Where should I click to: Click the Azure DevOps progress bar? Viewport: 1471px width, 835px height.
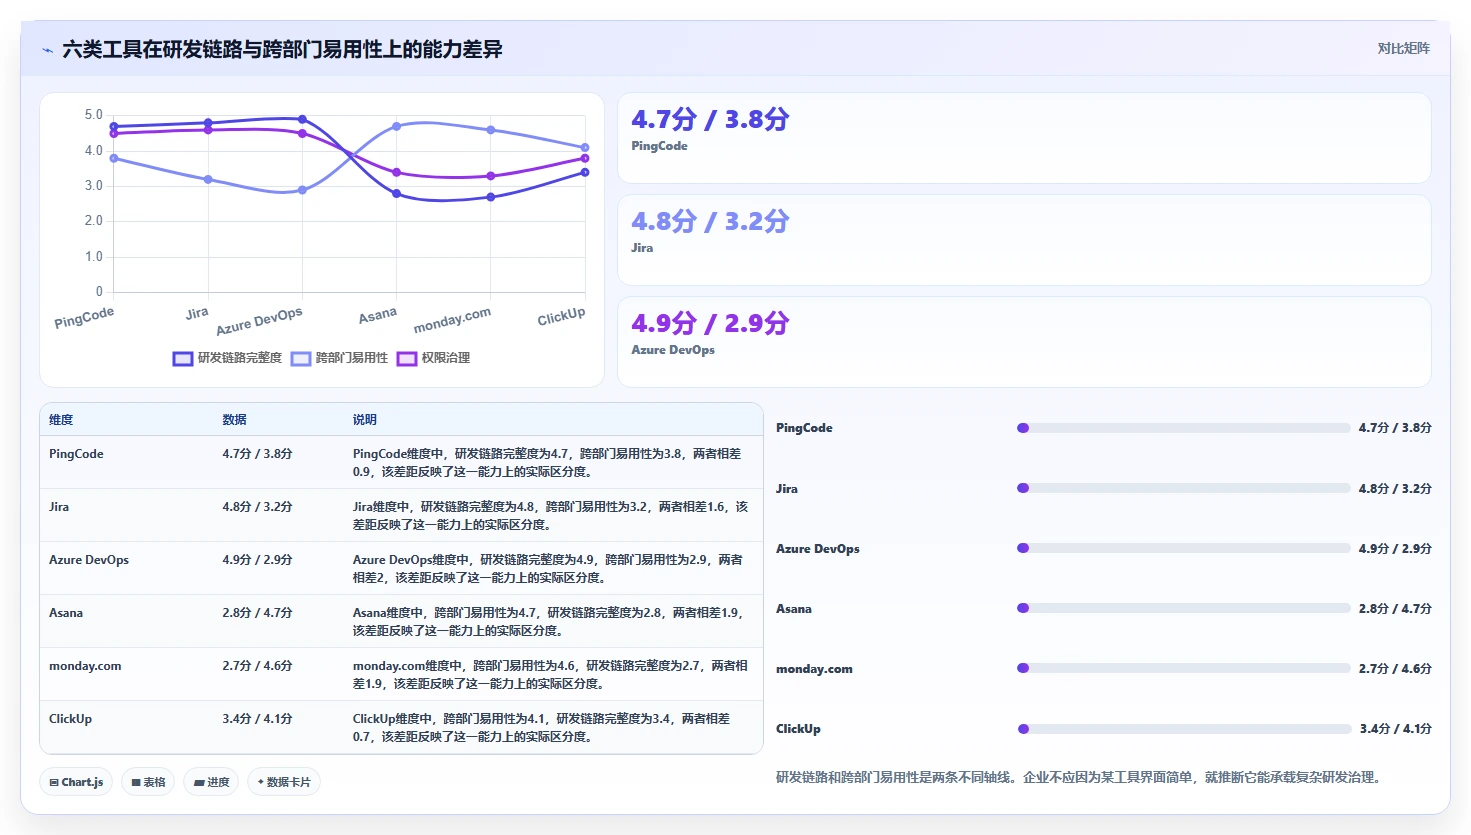pos(1183,549)
